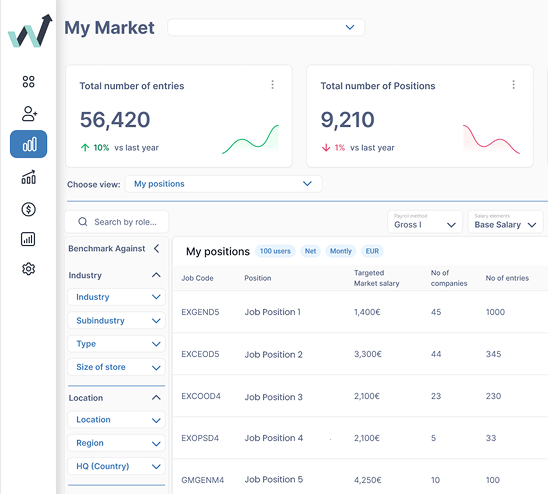Open the Region filter dropdown

point(116,443)
